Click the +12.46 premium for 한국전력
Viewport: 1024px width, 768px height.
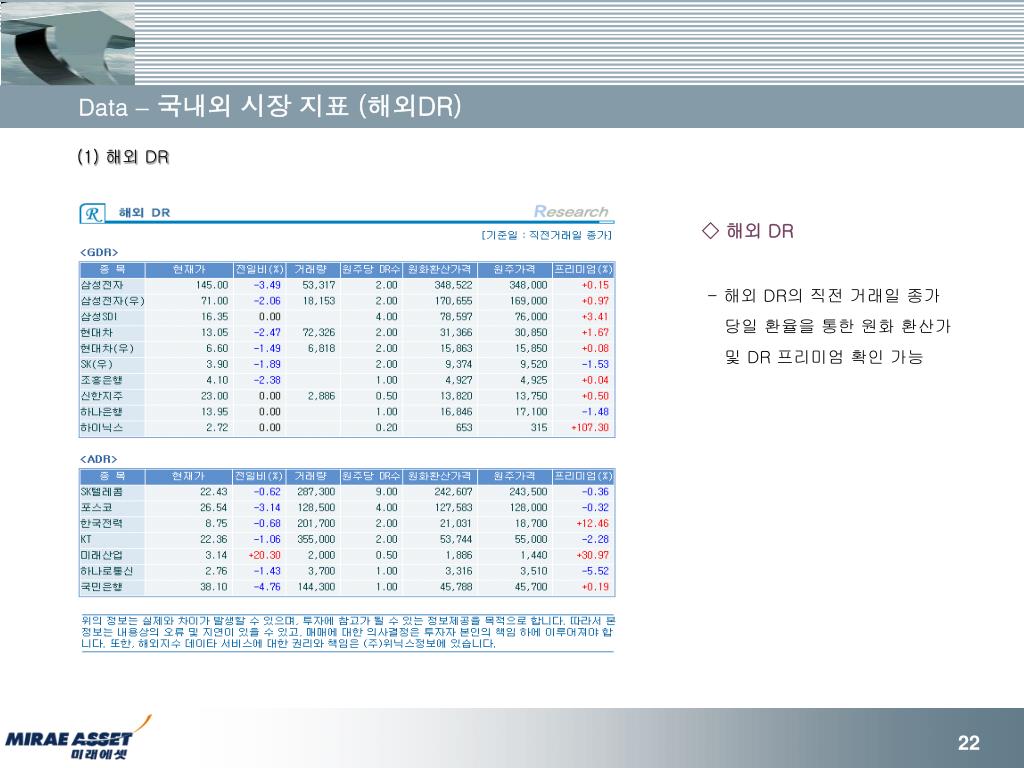click(x=592, y=524)
